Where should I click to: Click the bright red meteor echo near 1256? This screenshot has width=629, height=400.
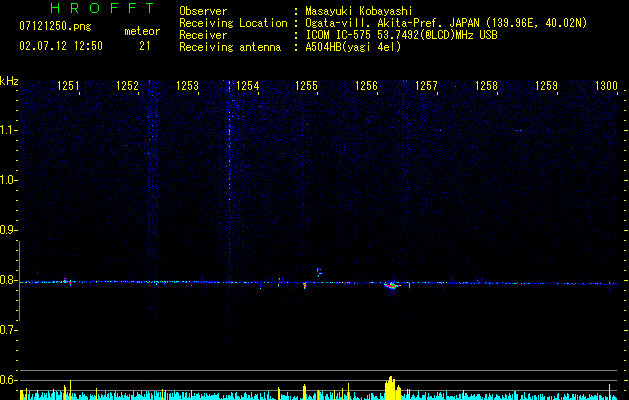click(x=392, y=285)
